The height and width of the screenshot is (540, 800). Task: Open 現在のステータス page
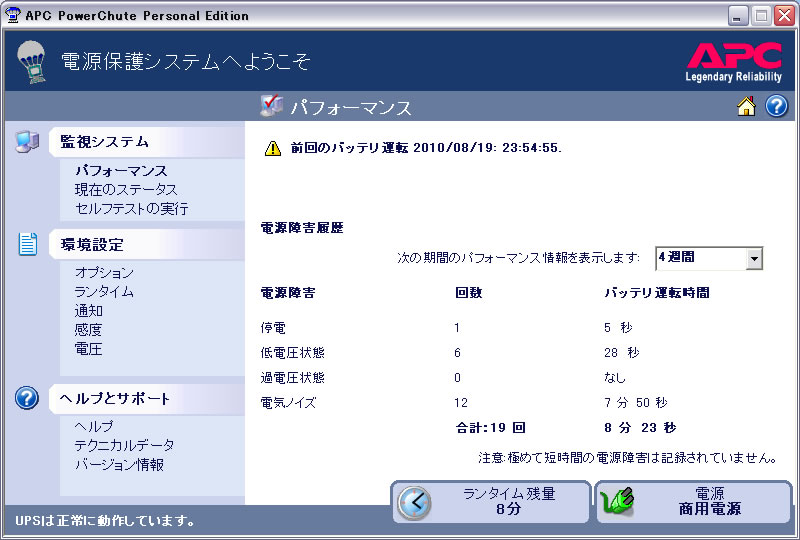point(126,189)
